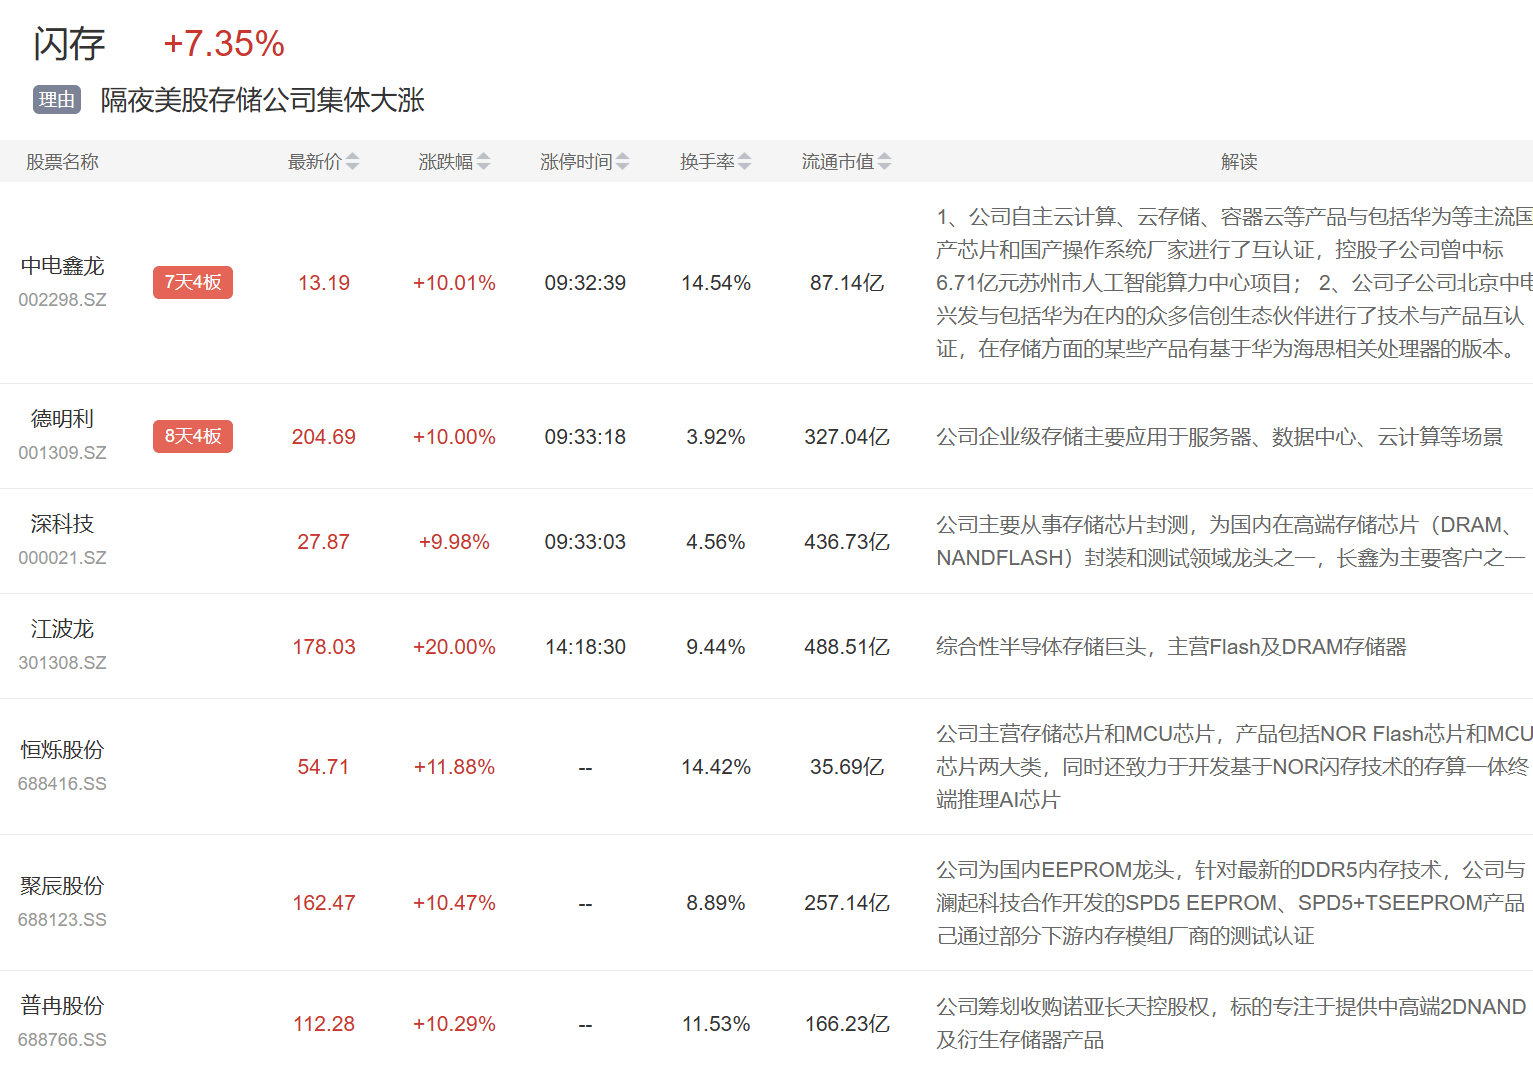Open 聚辰股份 stock page
Image resolution: width=1533 pixels, height=1071 pixels.
tap(62, 886)
